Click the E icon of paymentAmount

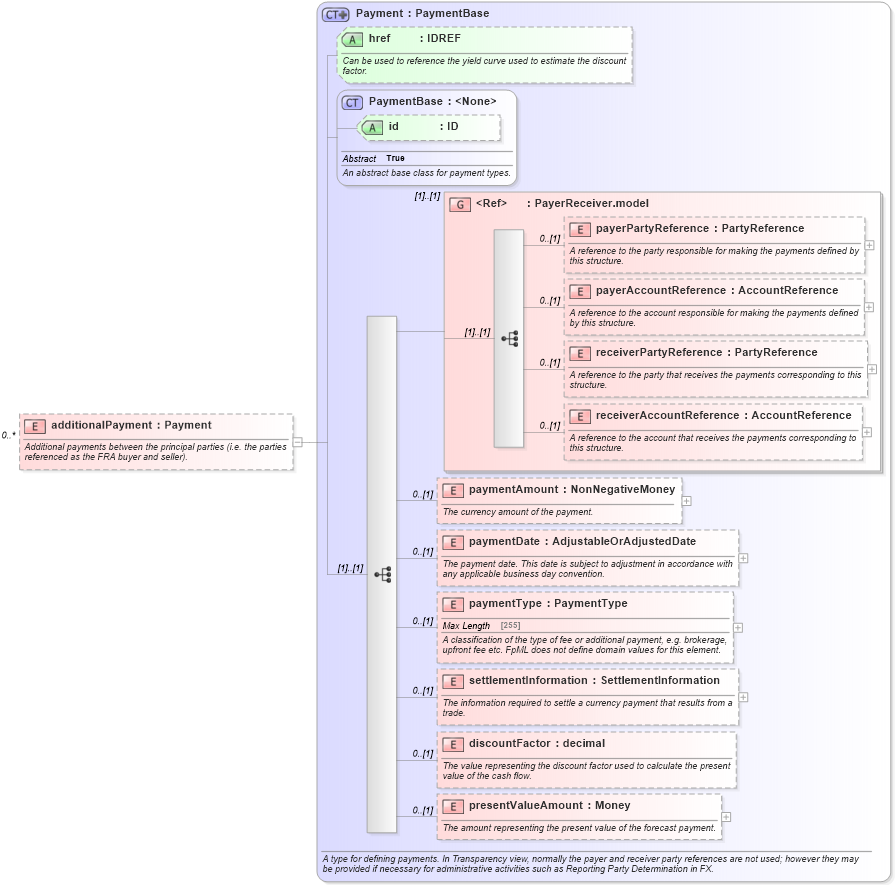point(453,490)
